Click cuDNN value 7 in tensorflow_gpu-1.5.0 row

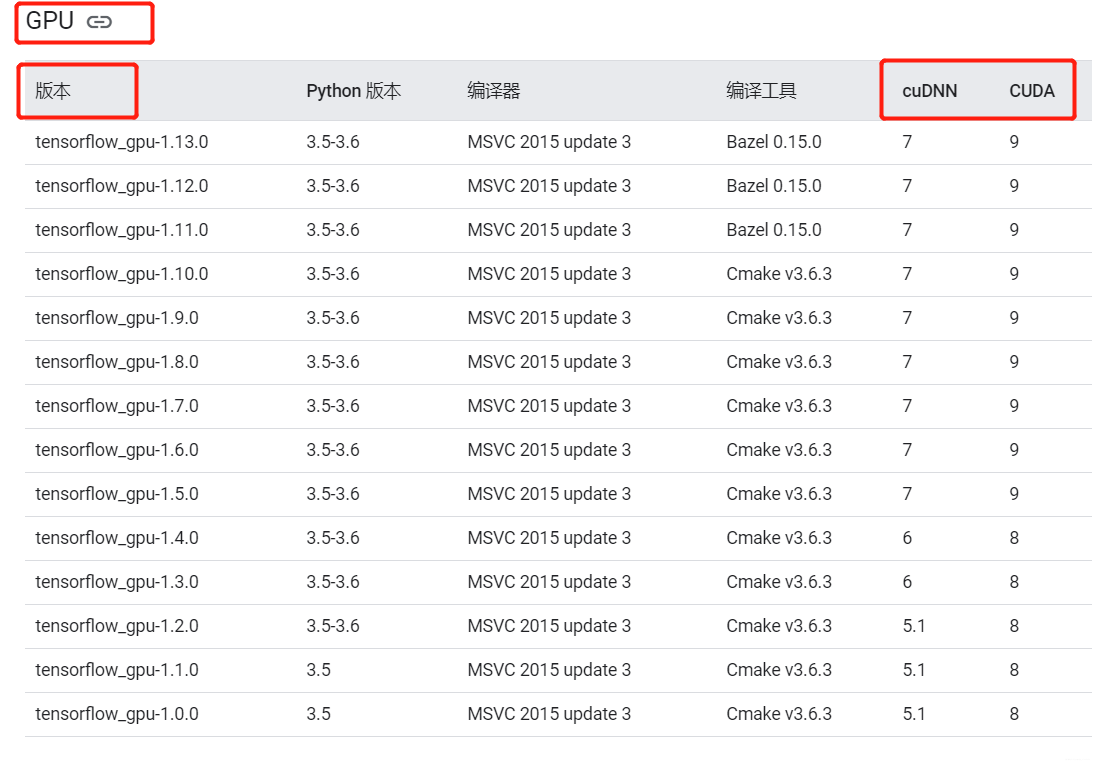pyautogui.click(x=907, y=495)
